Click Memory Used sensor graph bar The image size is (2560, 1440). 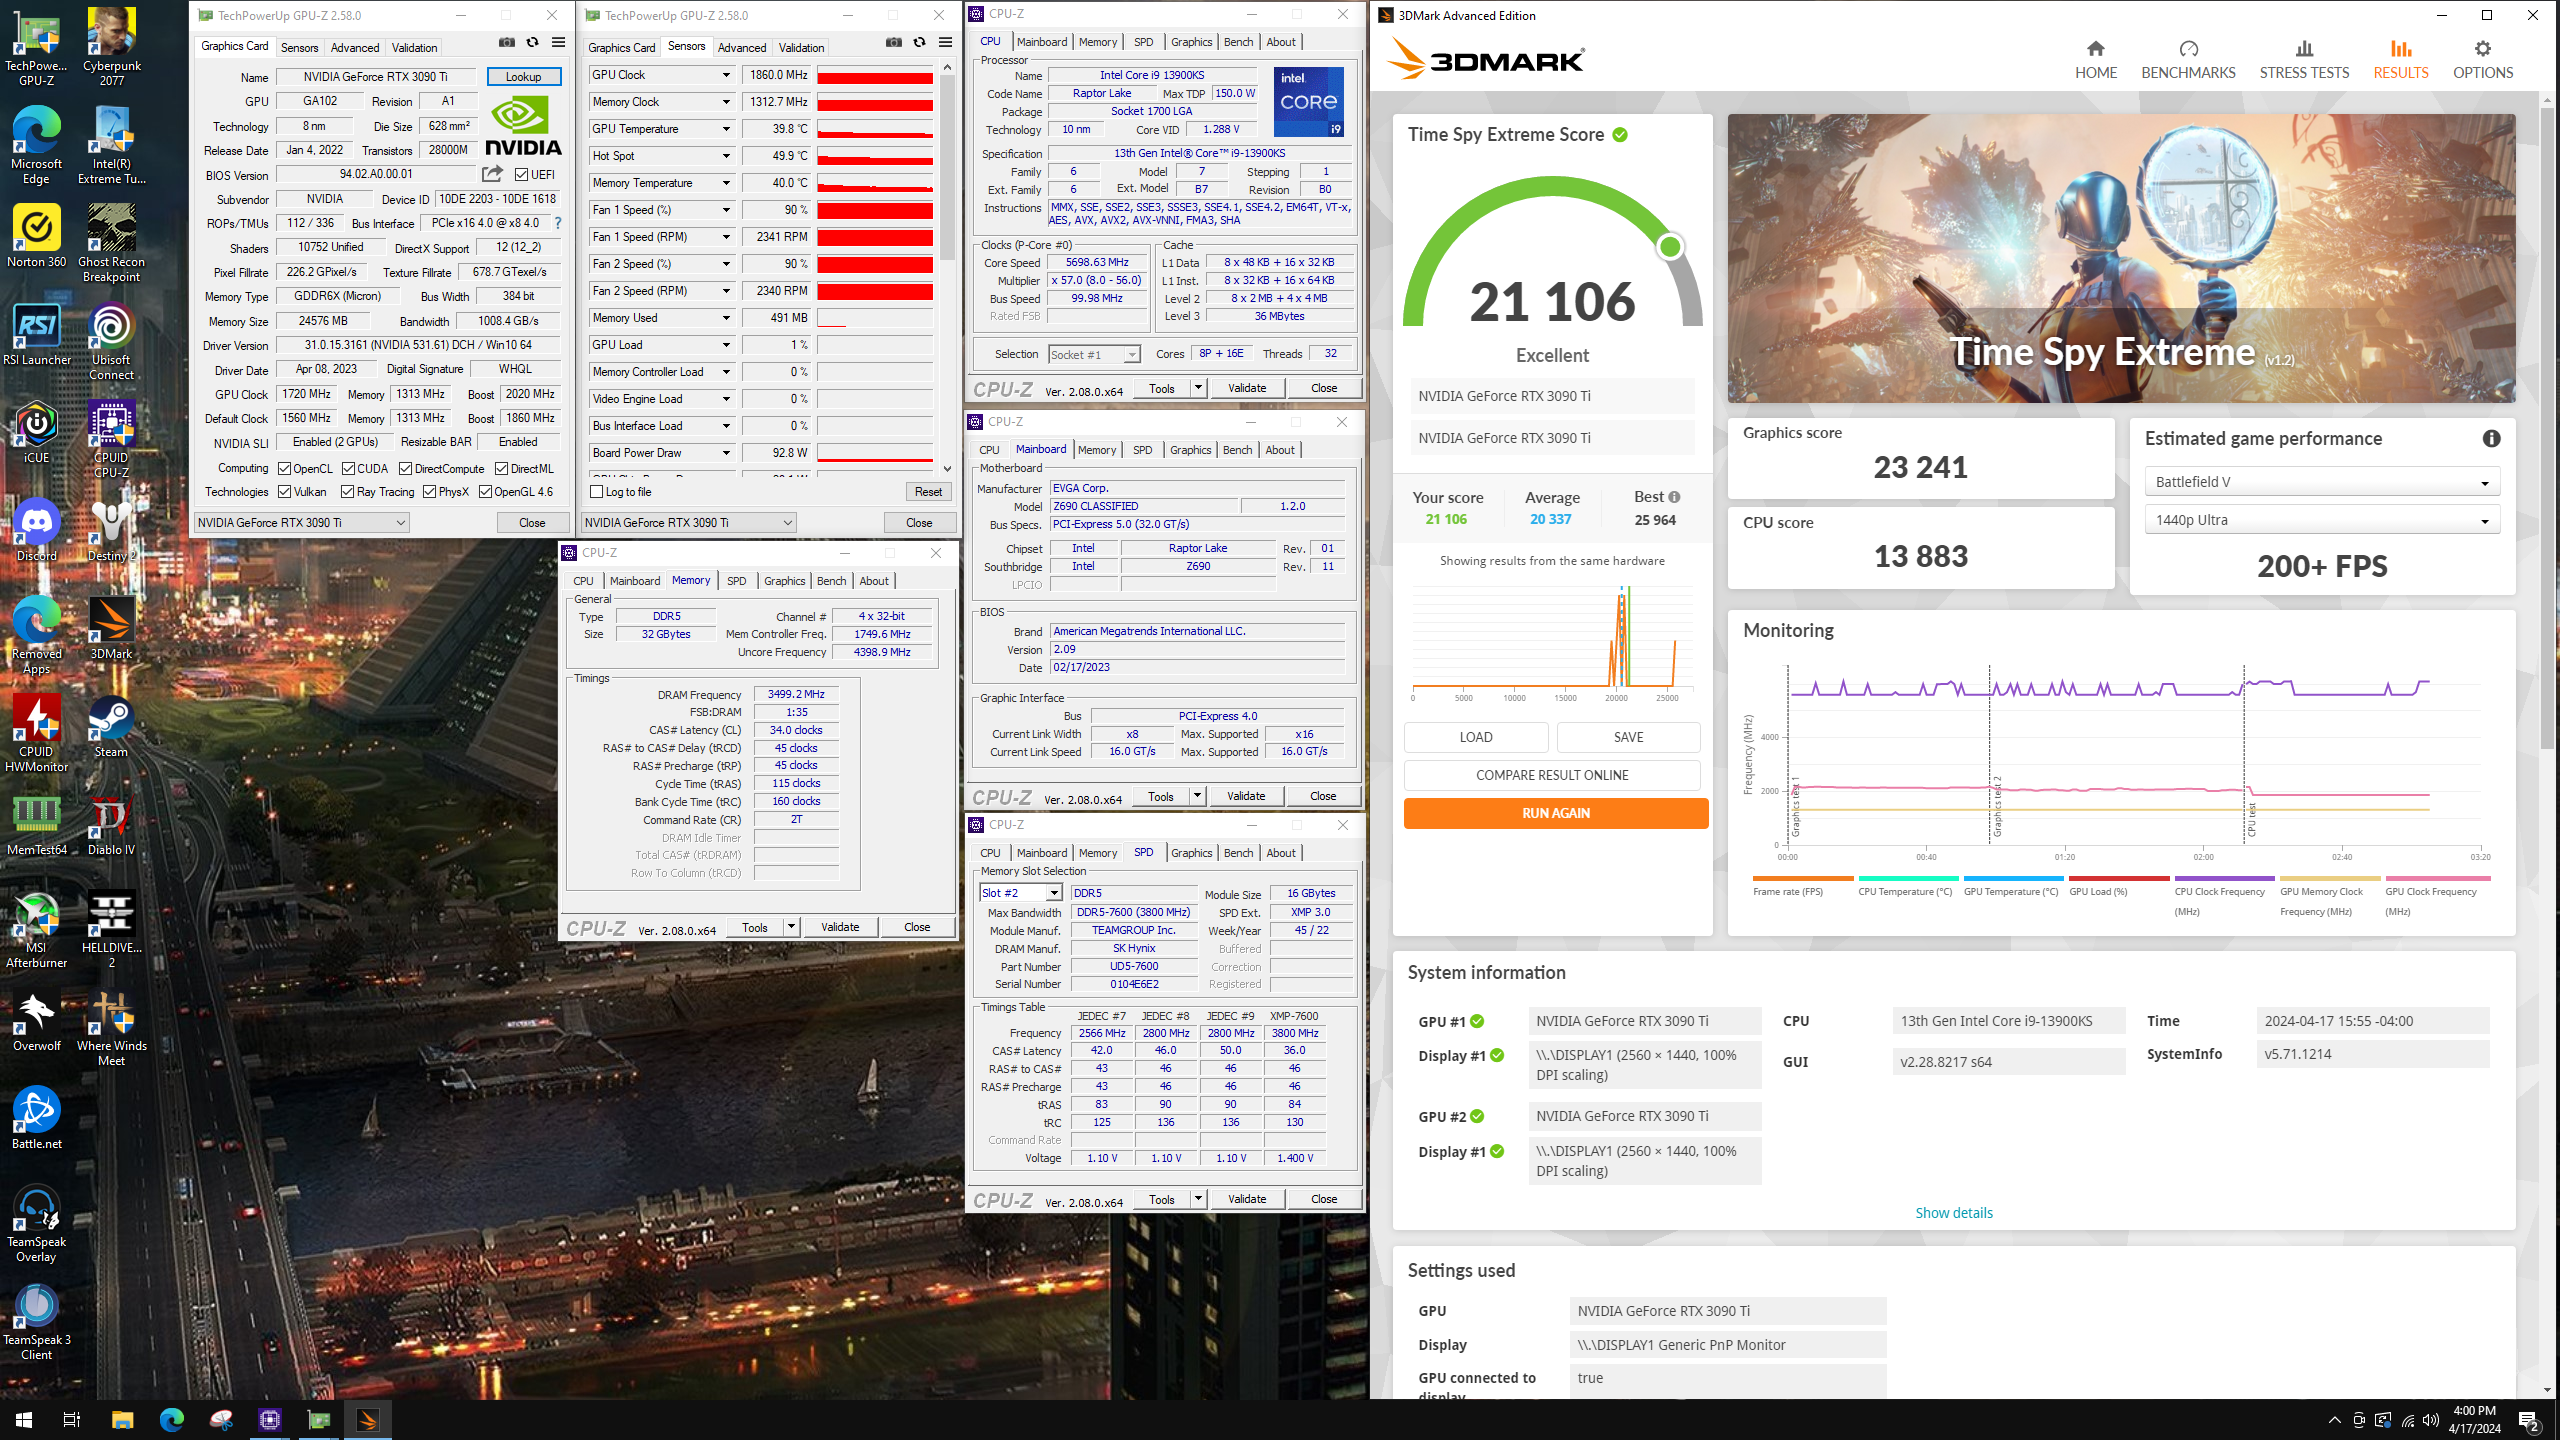[875, 318]
